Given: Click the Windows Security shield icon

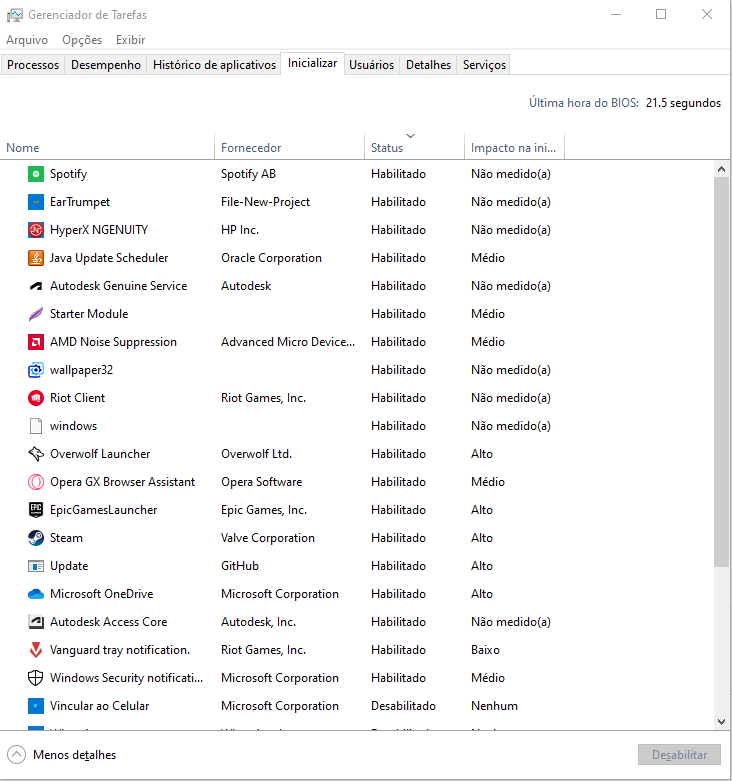Looking at the screenshot, I should pos(36,678).
